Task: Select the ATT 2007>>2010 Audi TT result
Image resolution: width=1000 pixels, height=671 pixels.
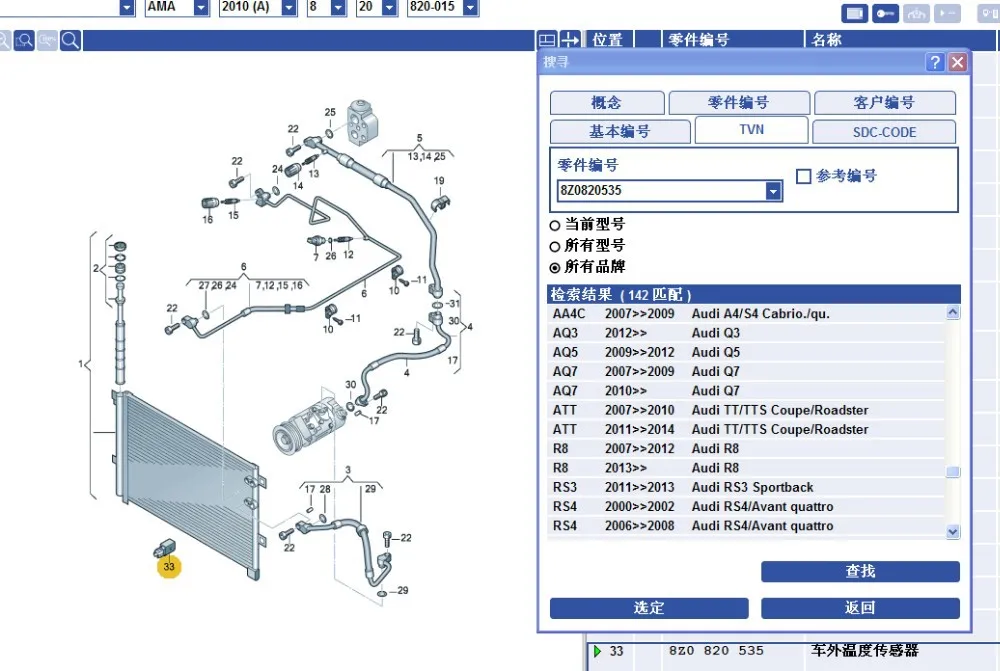Action: coord(746,410)
